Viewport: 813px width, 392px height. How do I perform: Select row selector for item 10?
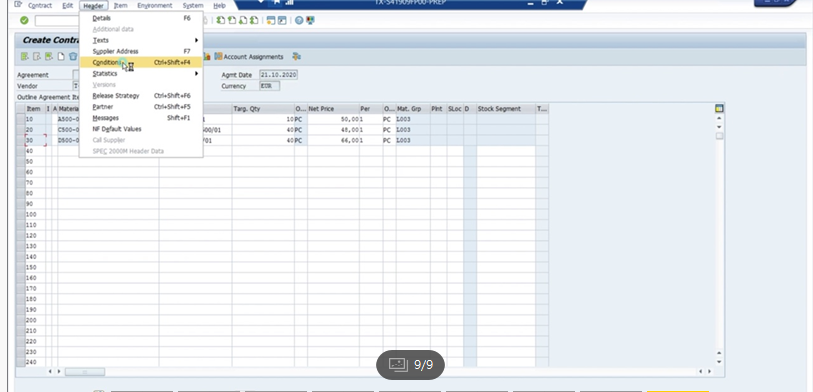(x=20, y=119)
